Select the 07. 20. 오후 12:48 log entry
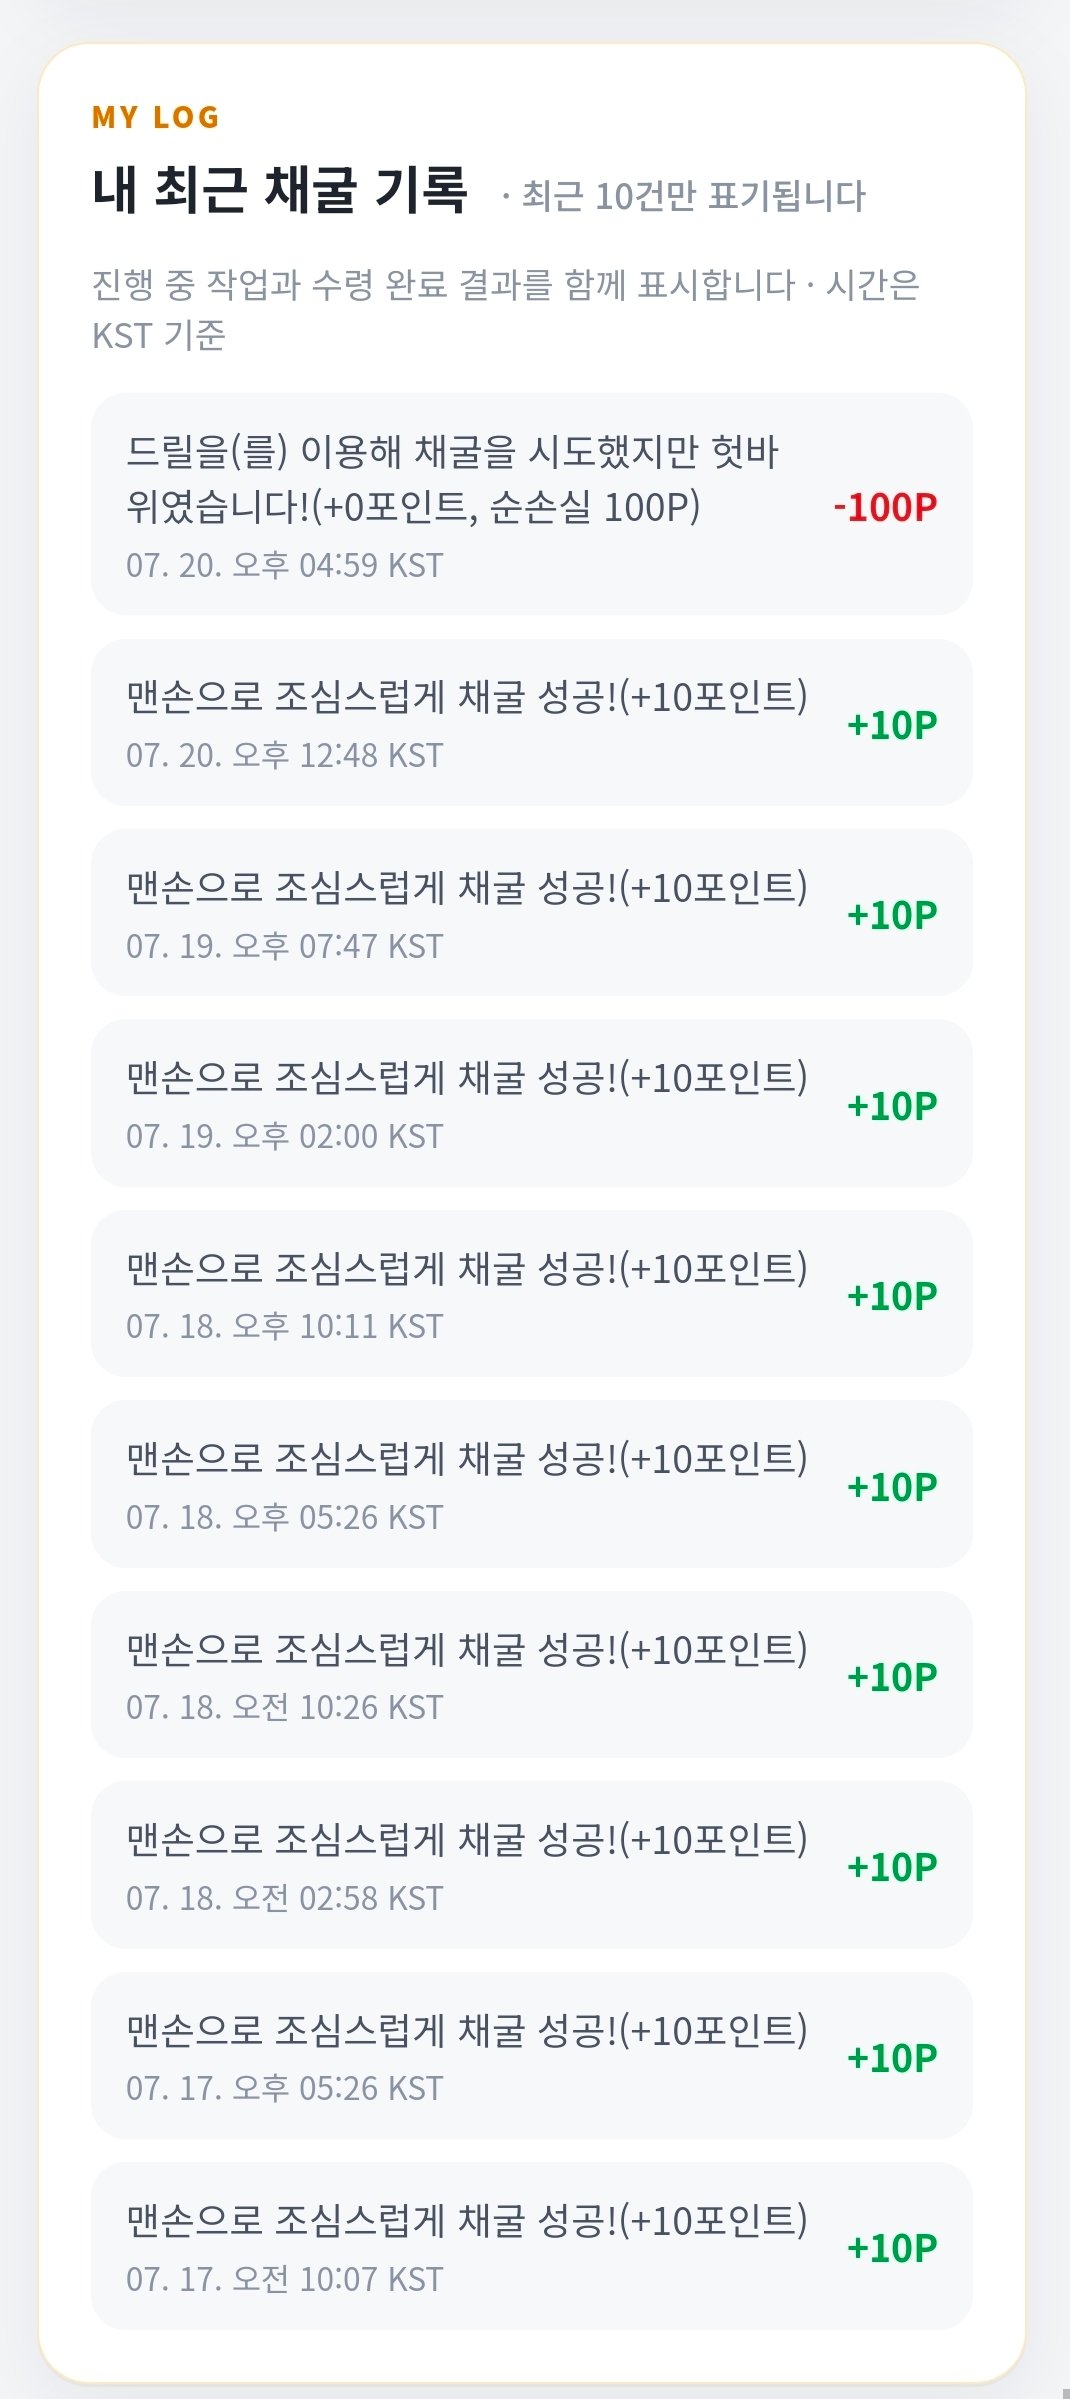This screenshot has height=2399, width=1070. 531,722
